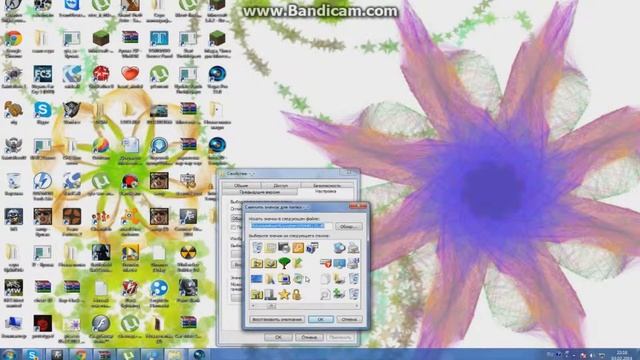Select the green up-arrow icon in icon list

pos(298,263)
